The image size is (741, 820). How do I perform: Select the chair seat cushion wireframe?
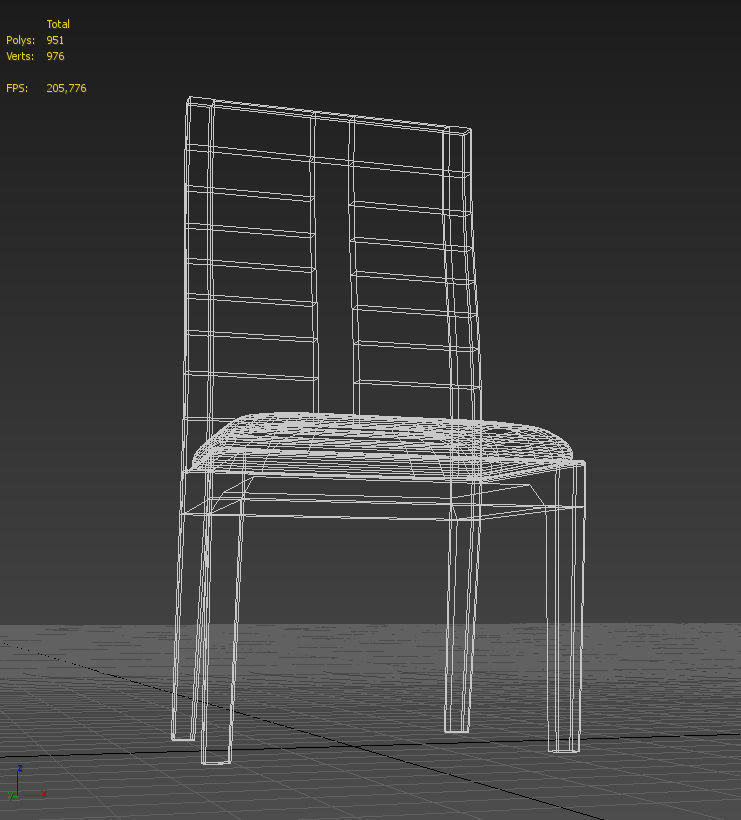(x=382, y=445)
